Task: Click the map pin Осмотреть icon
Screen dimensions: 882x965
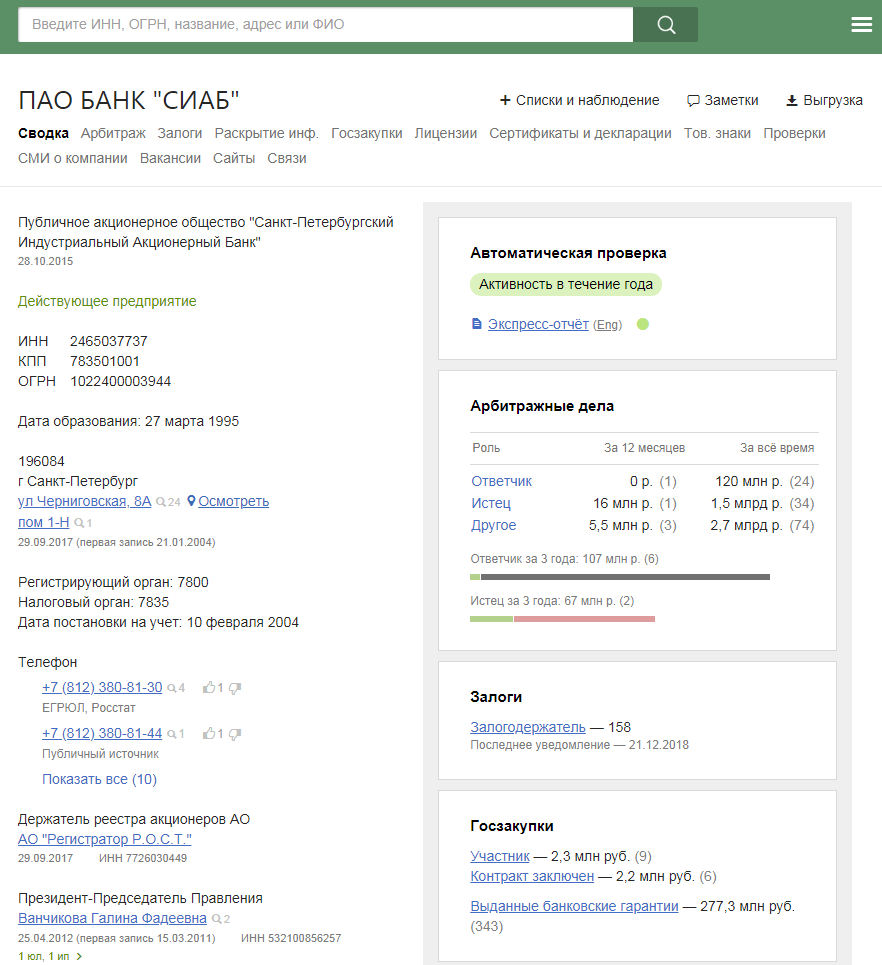Action: pos(191,501)
